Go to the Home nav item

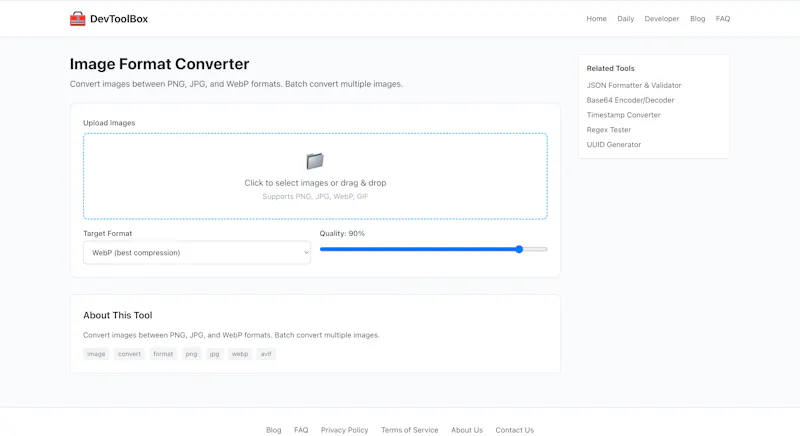point(596,19)
